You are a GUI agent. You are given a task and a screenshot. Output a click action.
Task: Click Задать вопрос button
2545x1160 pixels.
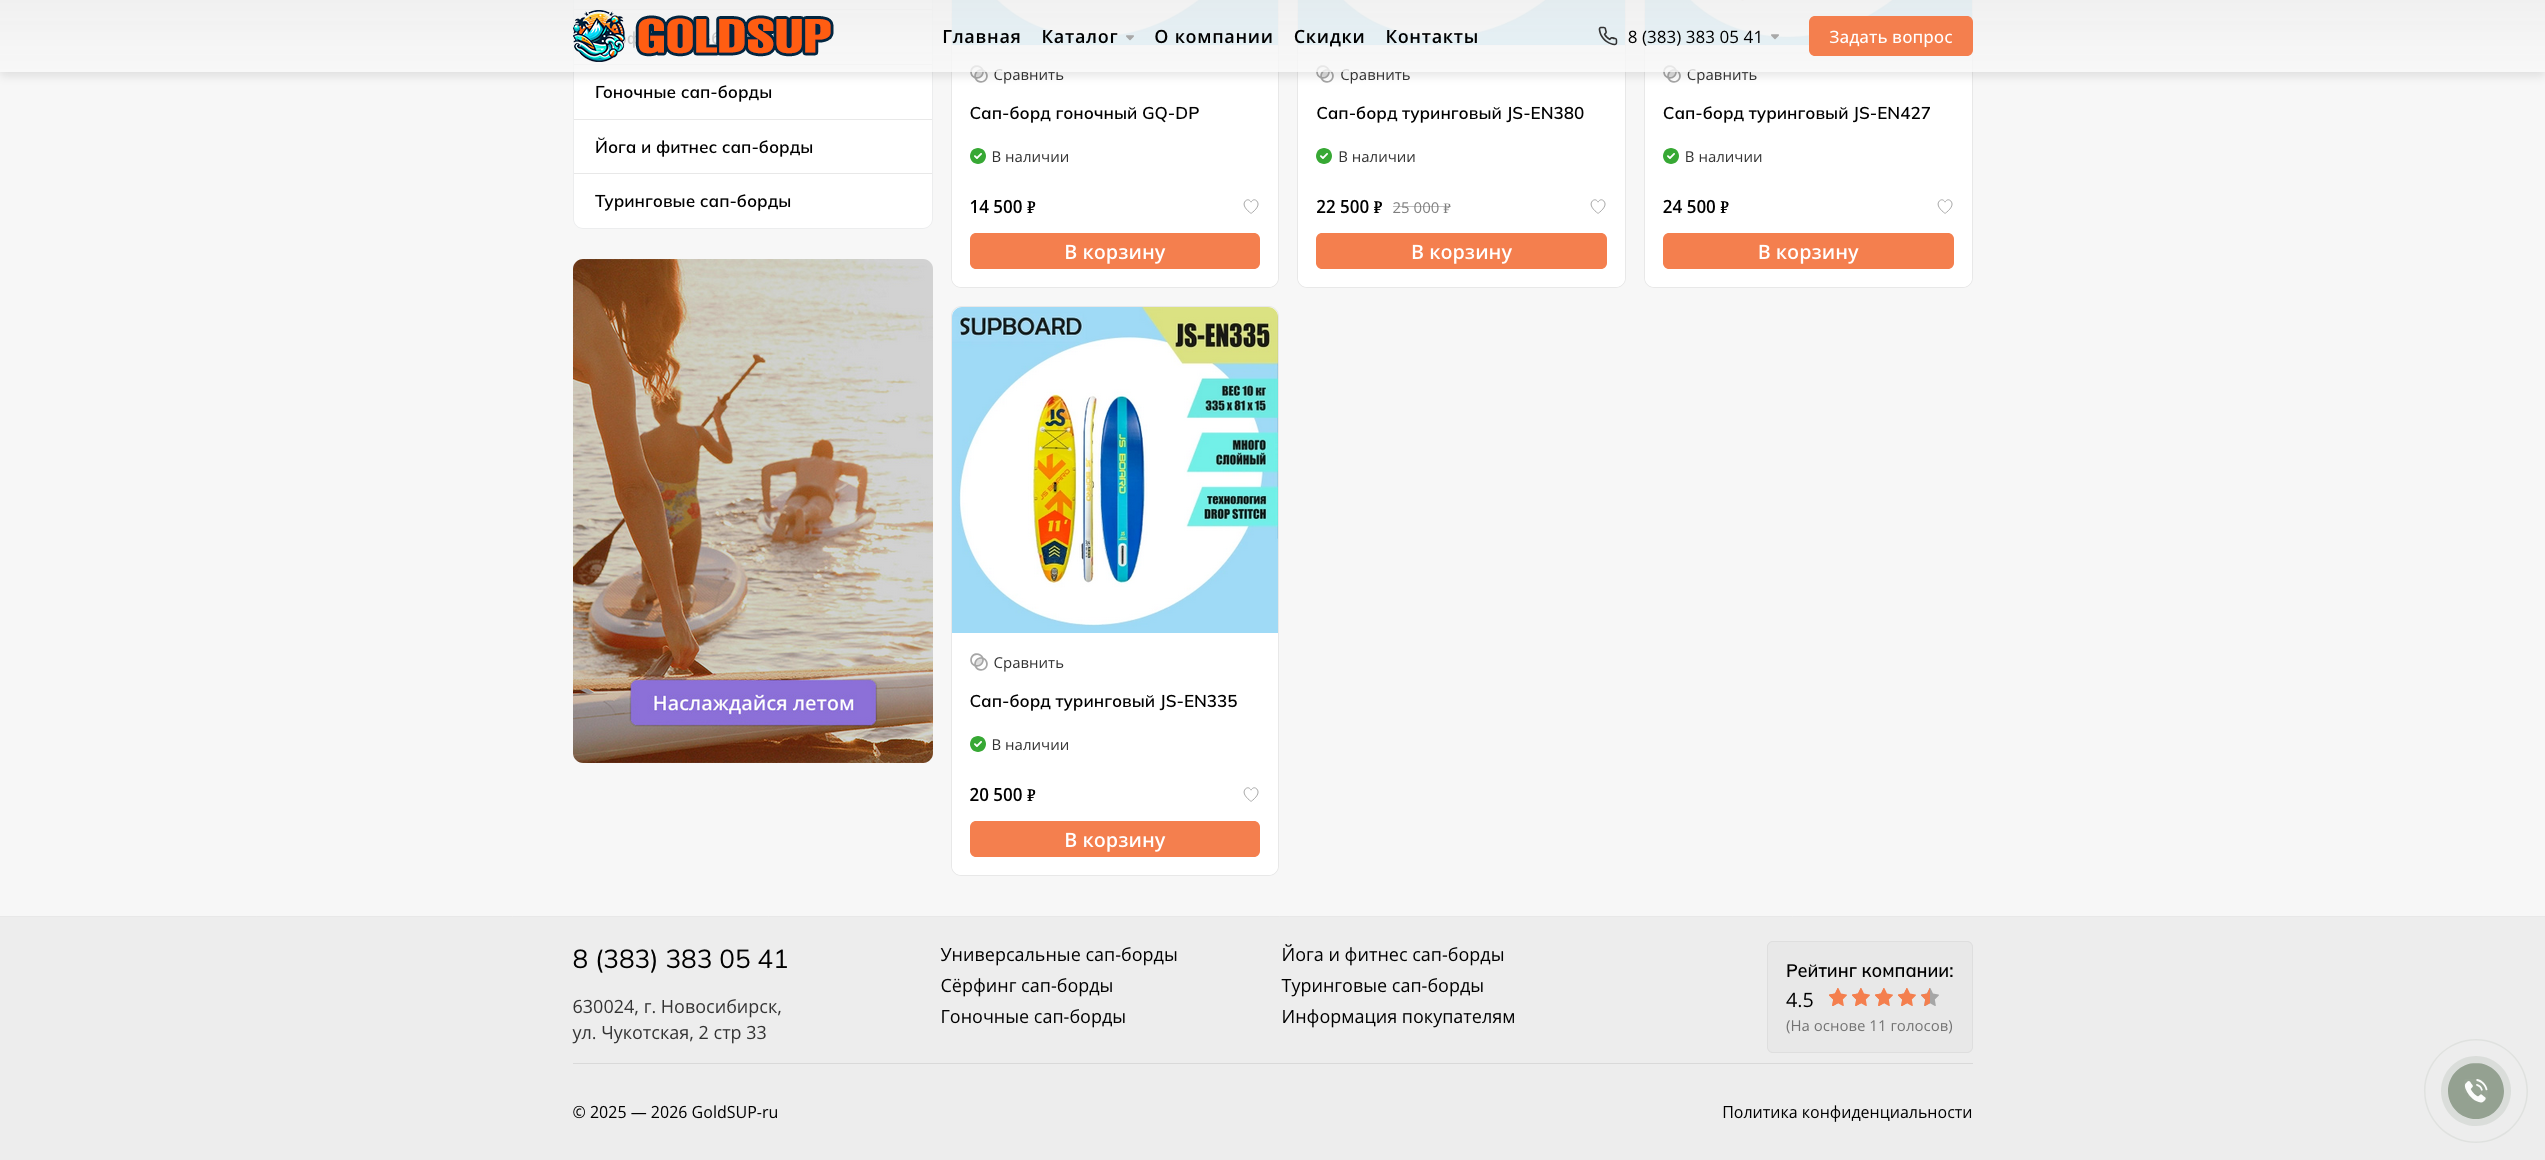click(x=1890, y=36)
